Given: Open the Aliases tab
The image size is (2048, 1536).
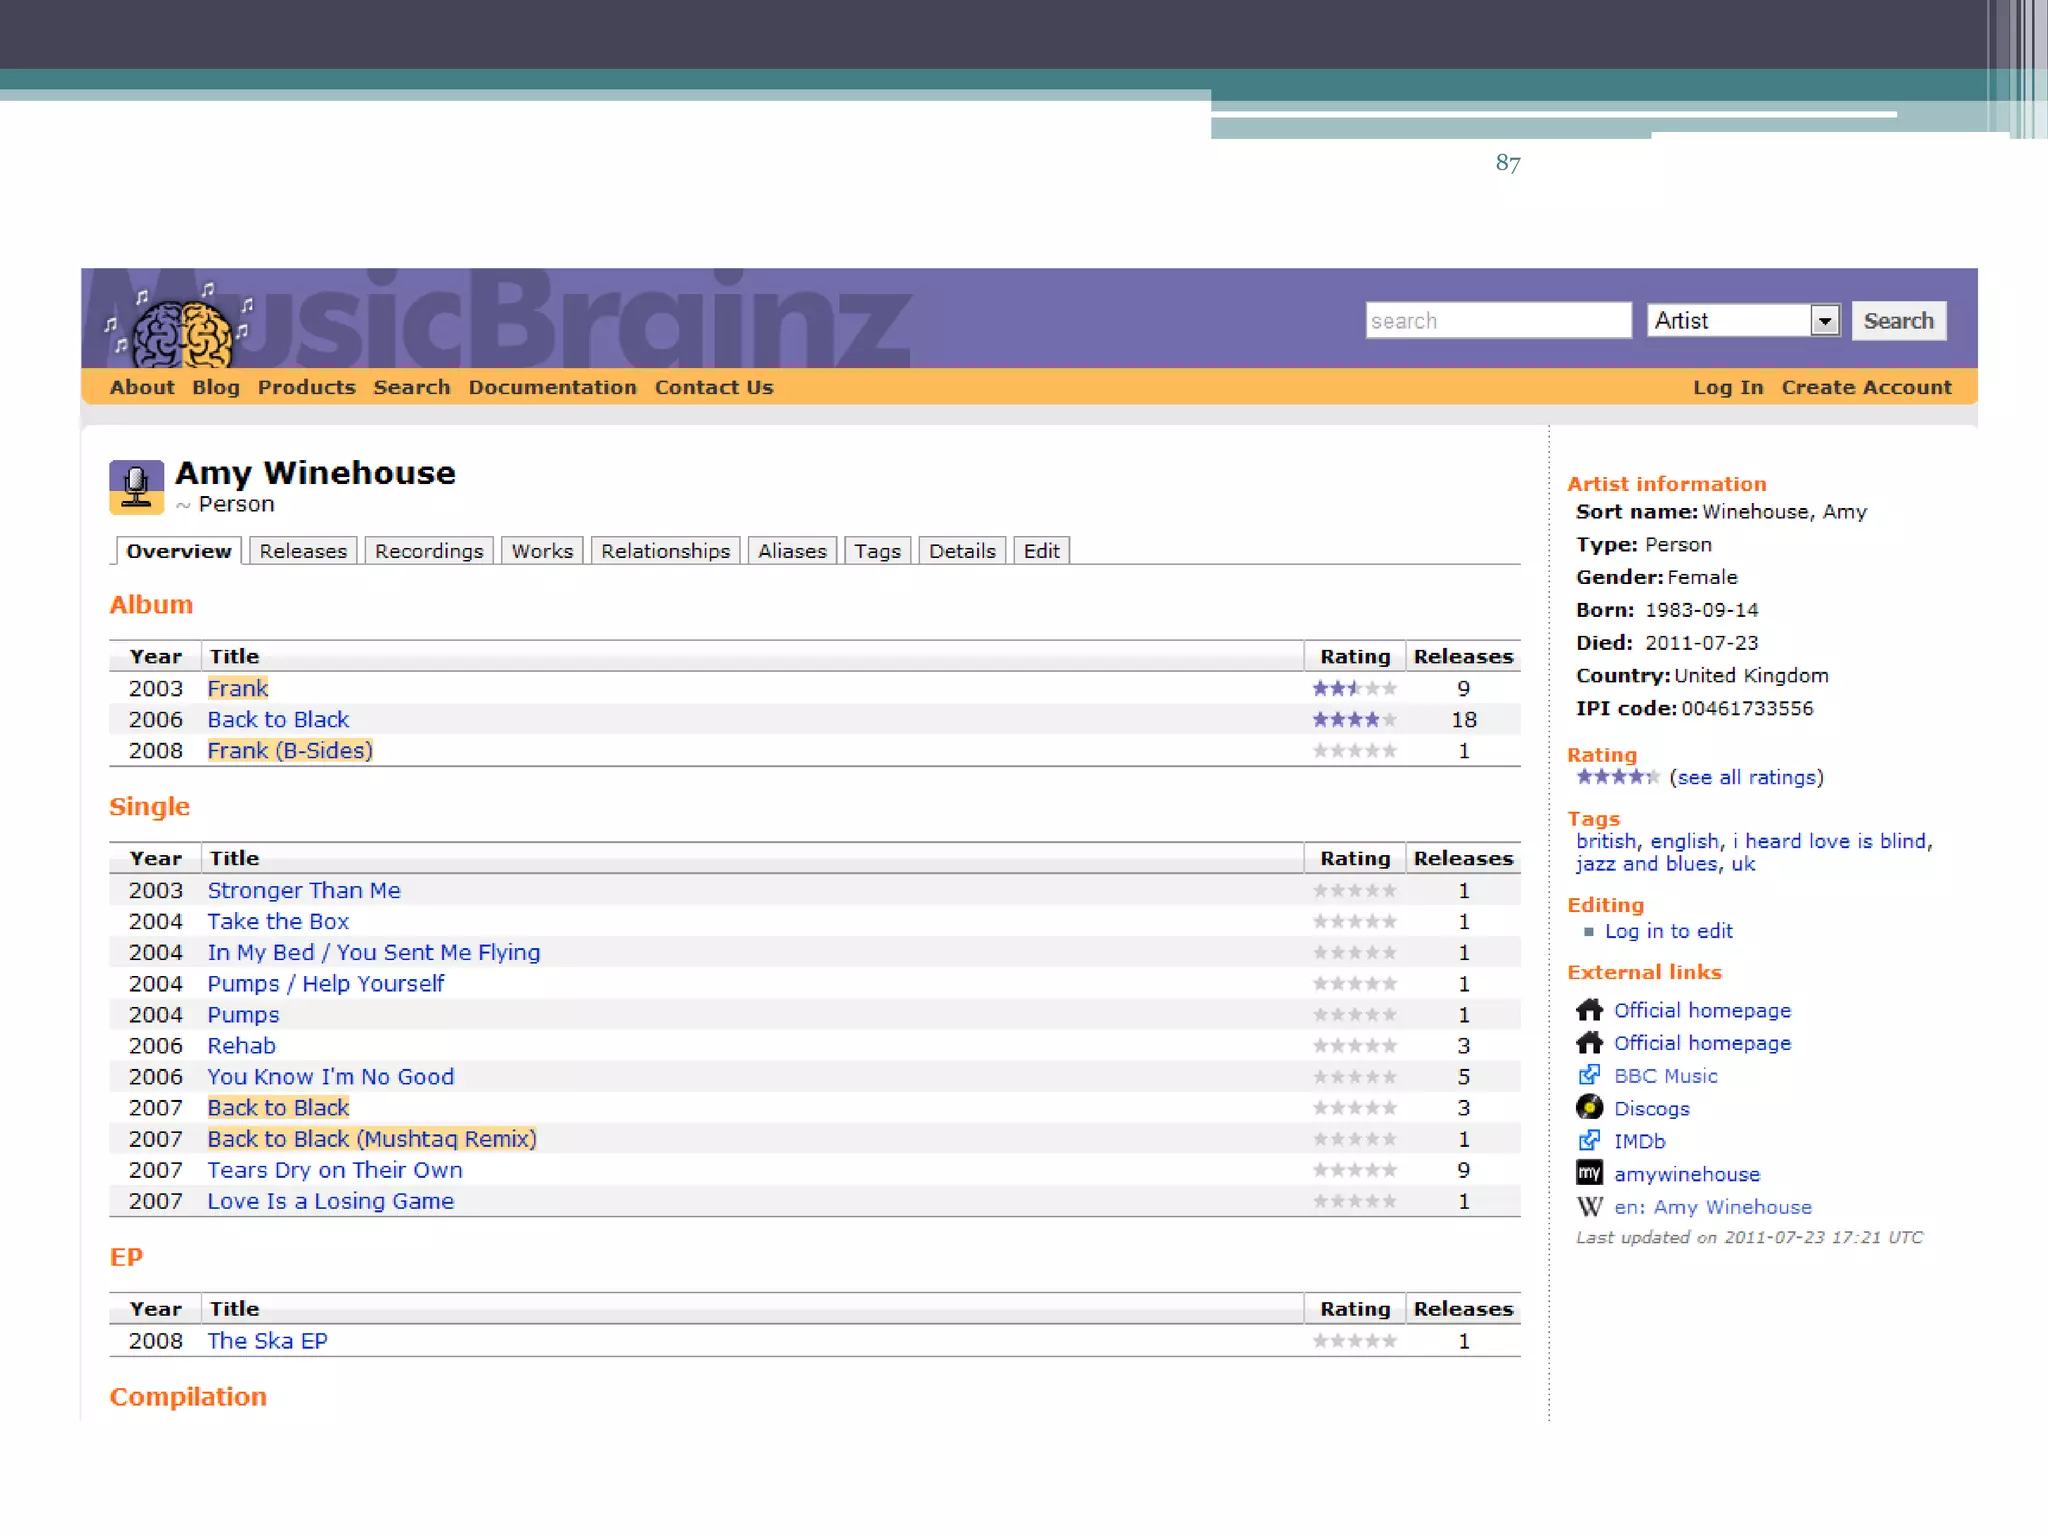Looking at the screenshot, I should [x=791, y=551].
